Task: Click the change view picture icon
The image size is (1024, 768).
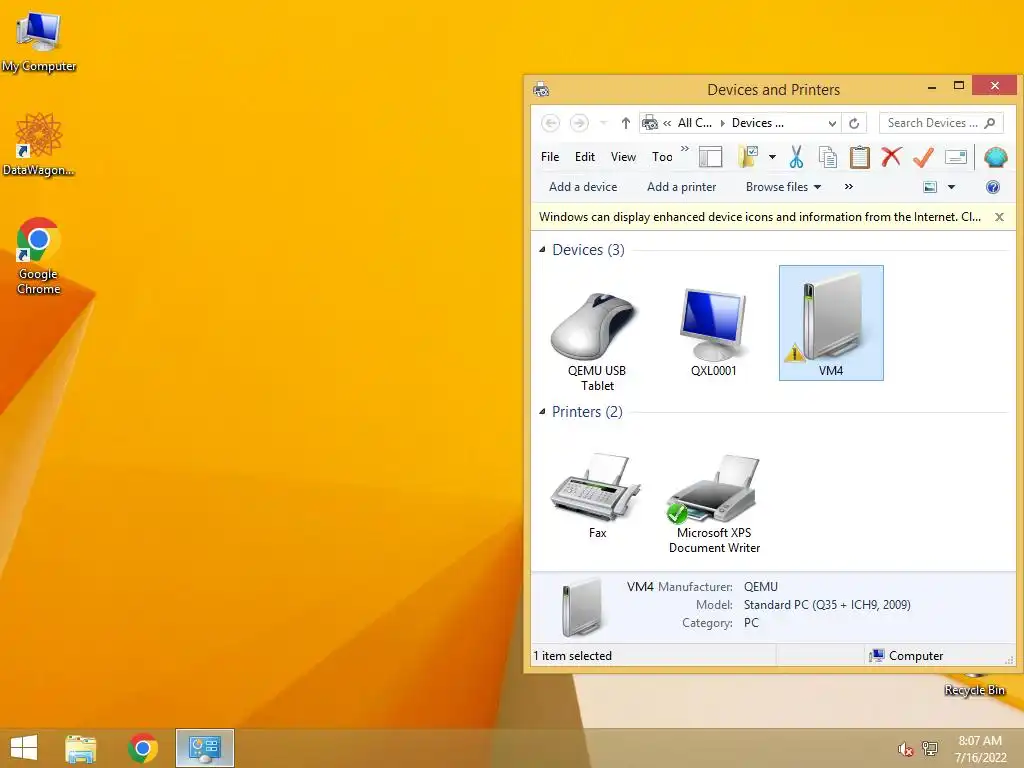Action: click(930, 187)
